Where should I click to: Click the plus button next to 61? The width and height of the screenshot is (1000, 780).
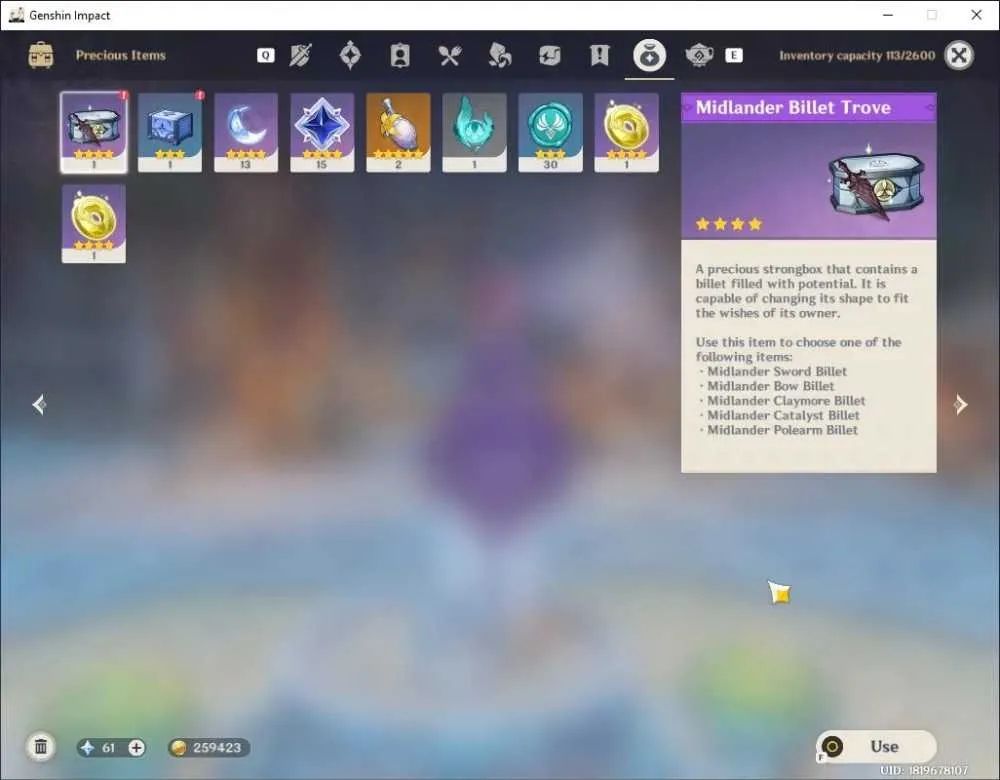(136, 747)
